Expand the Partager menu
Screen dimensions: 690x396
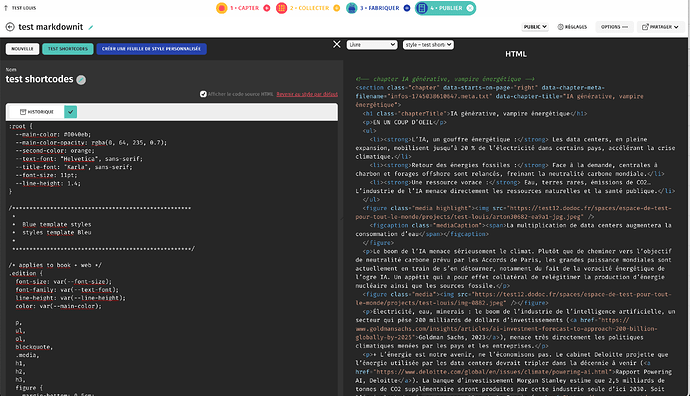pos(660,27)
